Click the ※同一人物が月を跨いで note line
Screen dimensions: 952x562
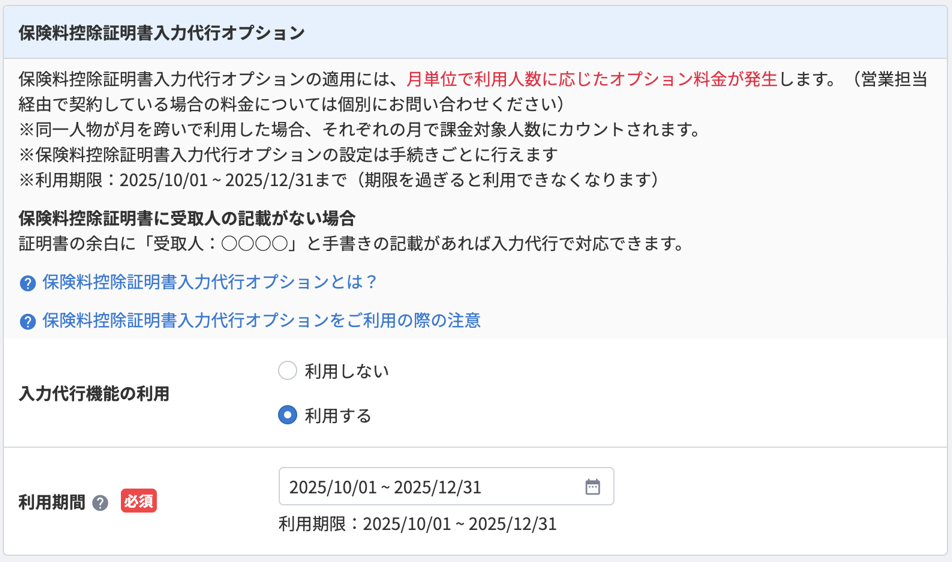pos(361,129)
